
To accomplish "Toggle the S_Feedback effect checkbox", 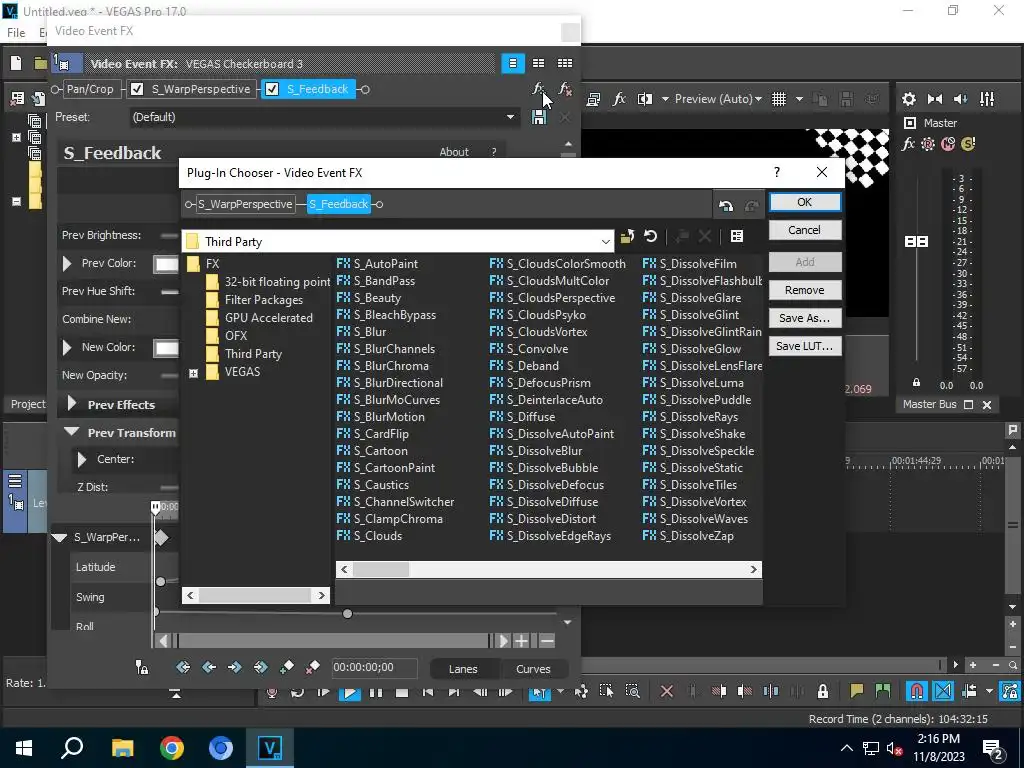I will click(x=272, y=89).
